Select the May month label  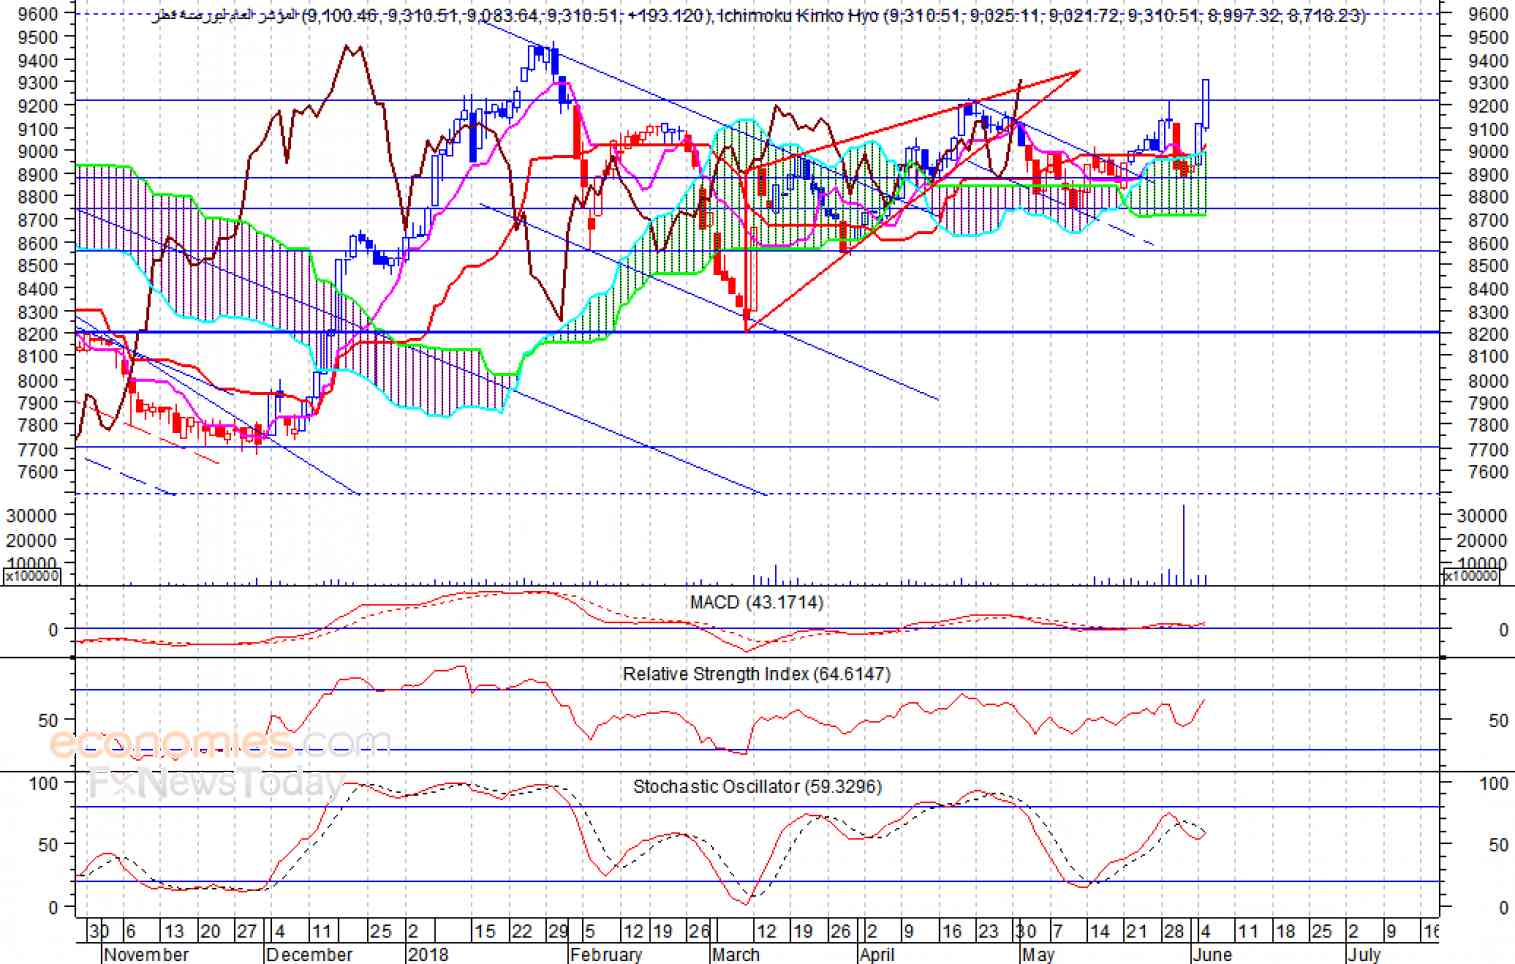coord(1038,954)
